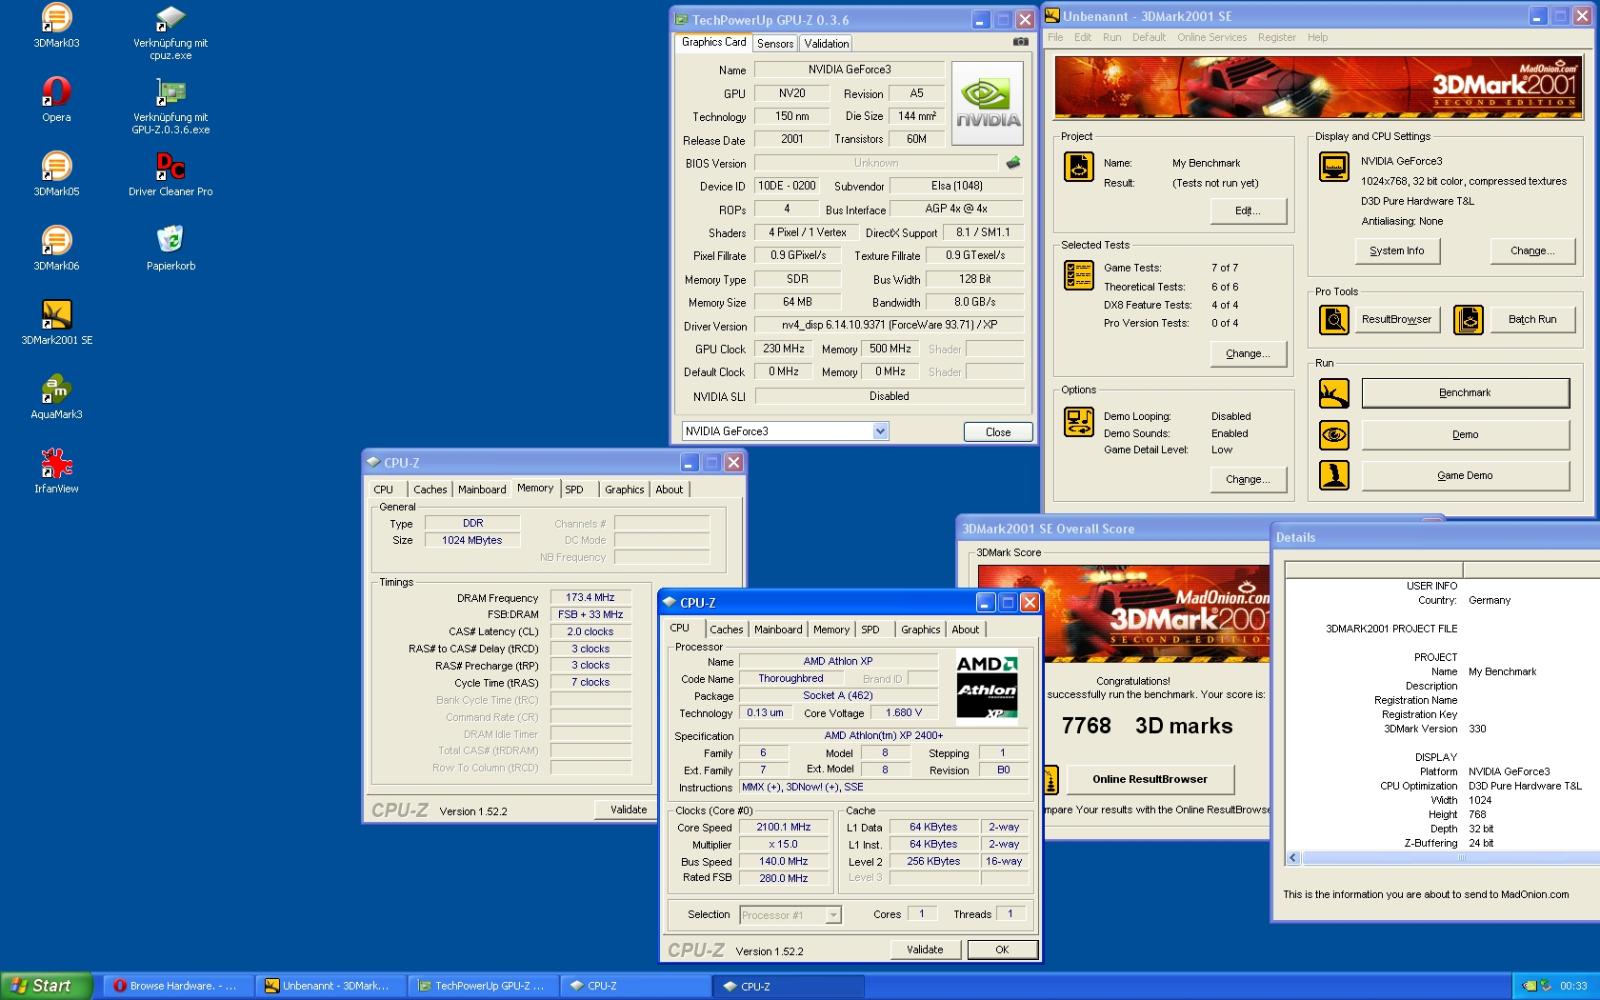
Task: Open the 3DMark03 desktop shortcut
Action: coord(56,18)
